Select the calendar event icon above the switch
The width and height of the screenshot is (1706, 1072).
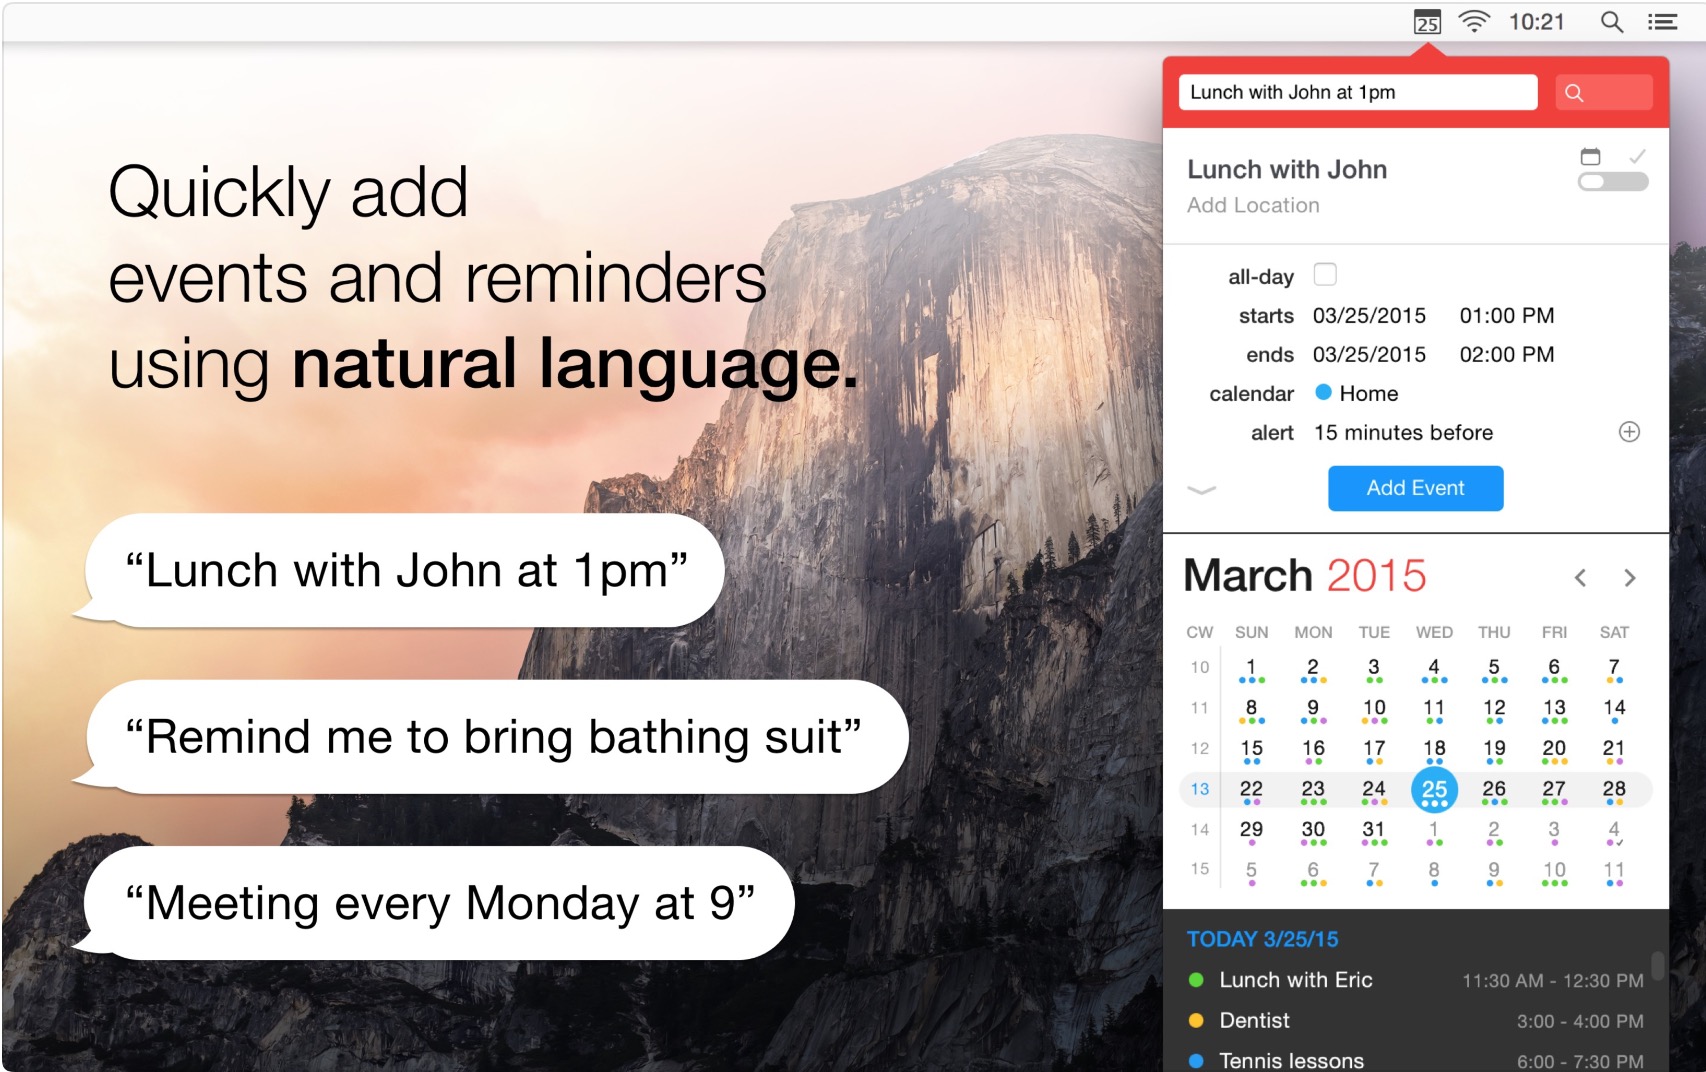pos(1590,156)
